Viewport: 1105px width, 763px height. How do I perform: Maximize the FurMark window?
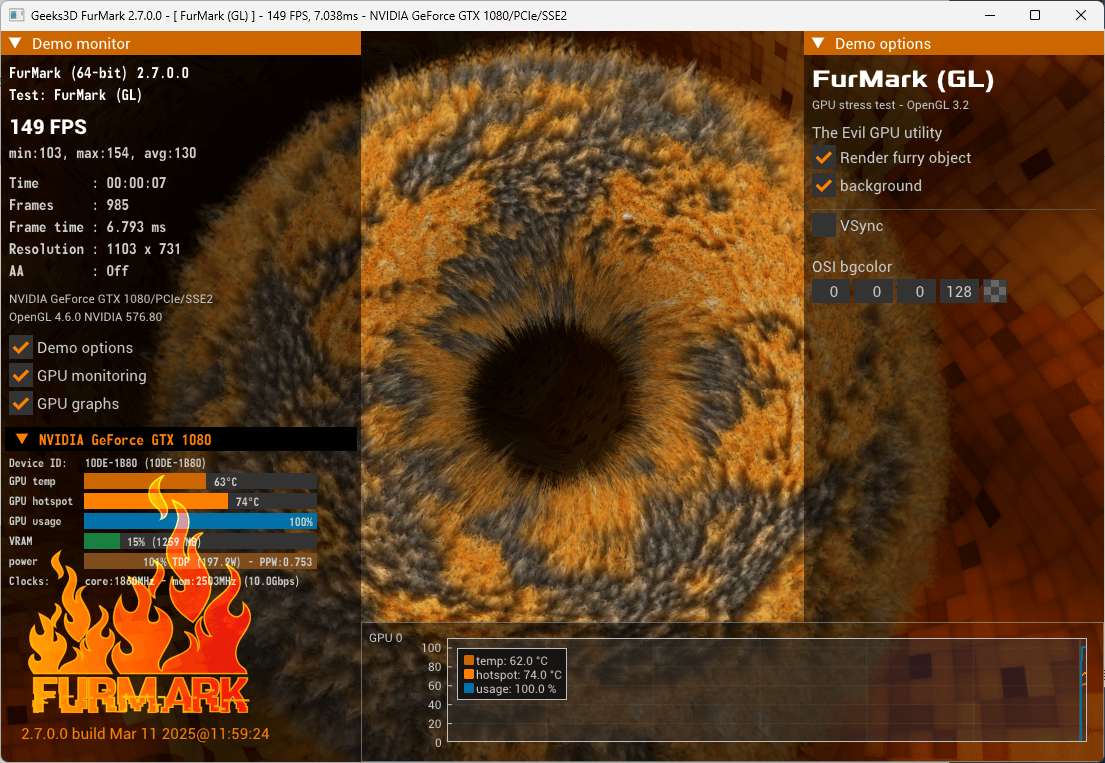tap(1035, 15)
